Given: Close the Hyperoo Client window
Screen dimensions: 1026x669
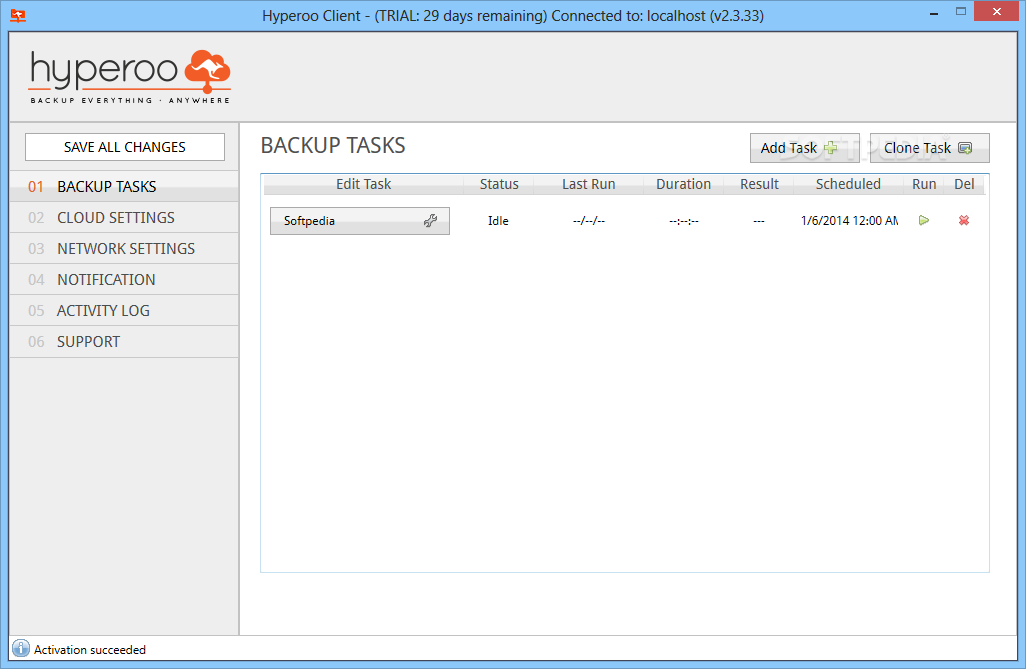Looking at the screenshot, I should point(997,12).
